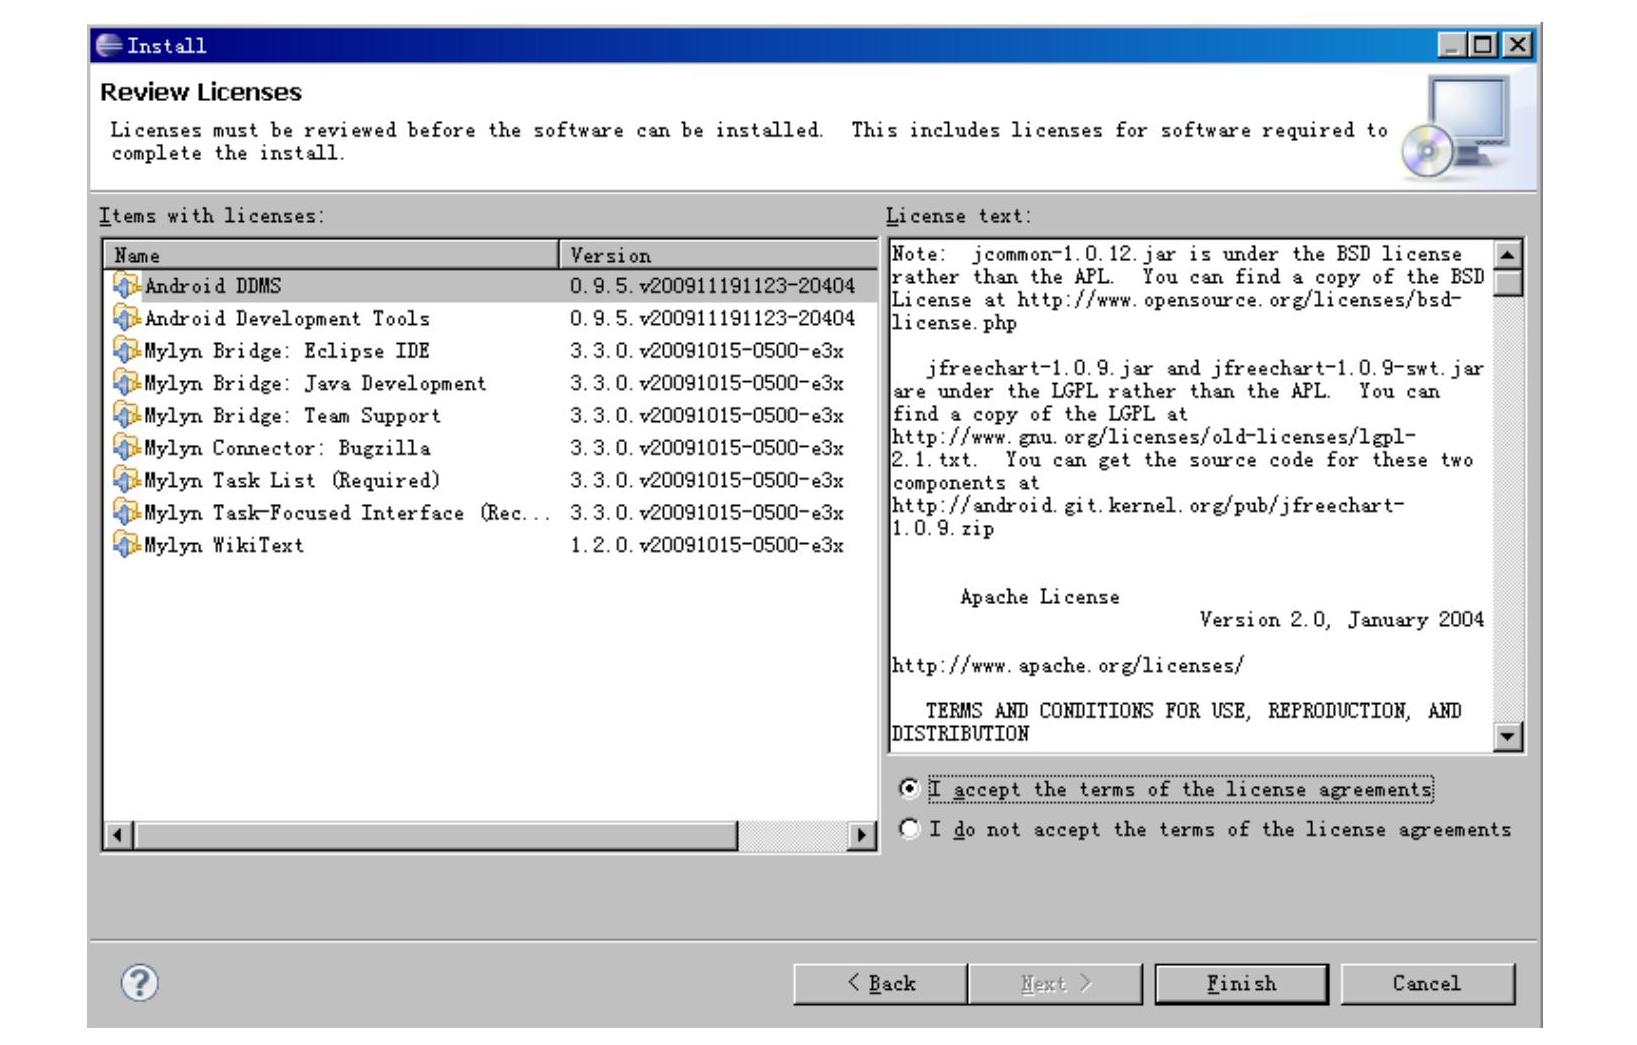Sort items by the Version column header
1637x1045 pixels.
point(717,255)
